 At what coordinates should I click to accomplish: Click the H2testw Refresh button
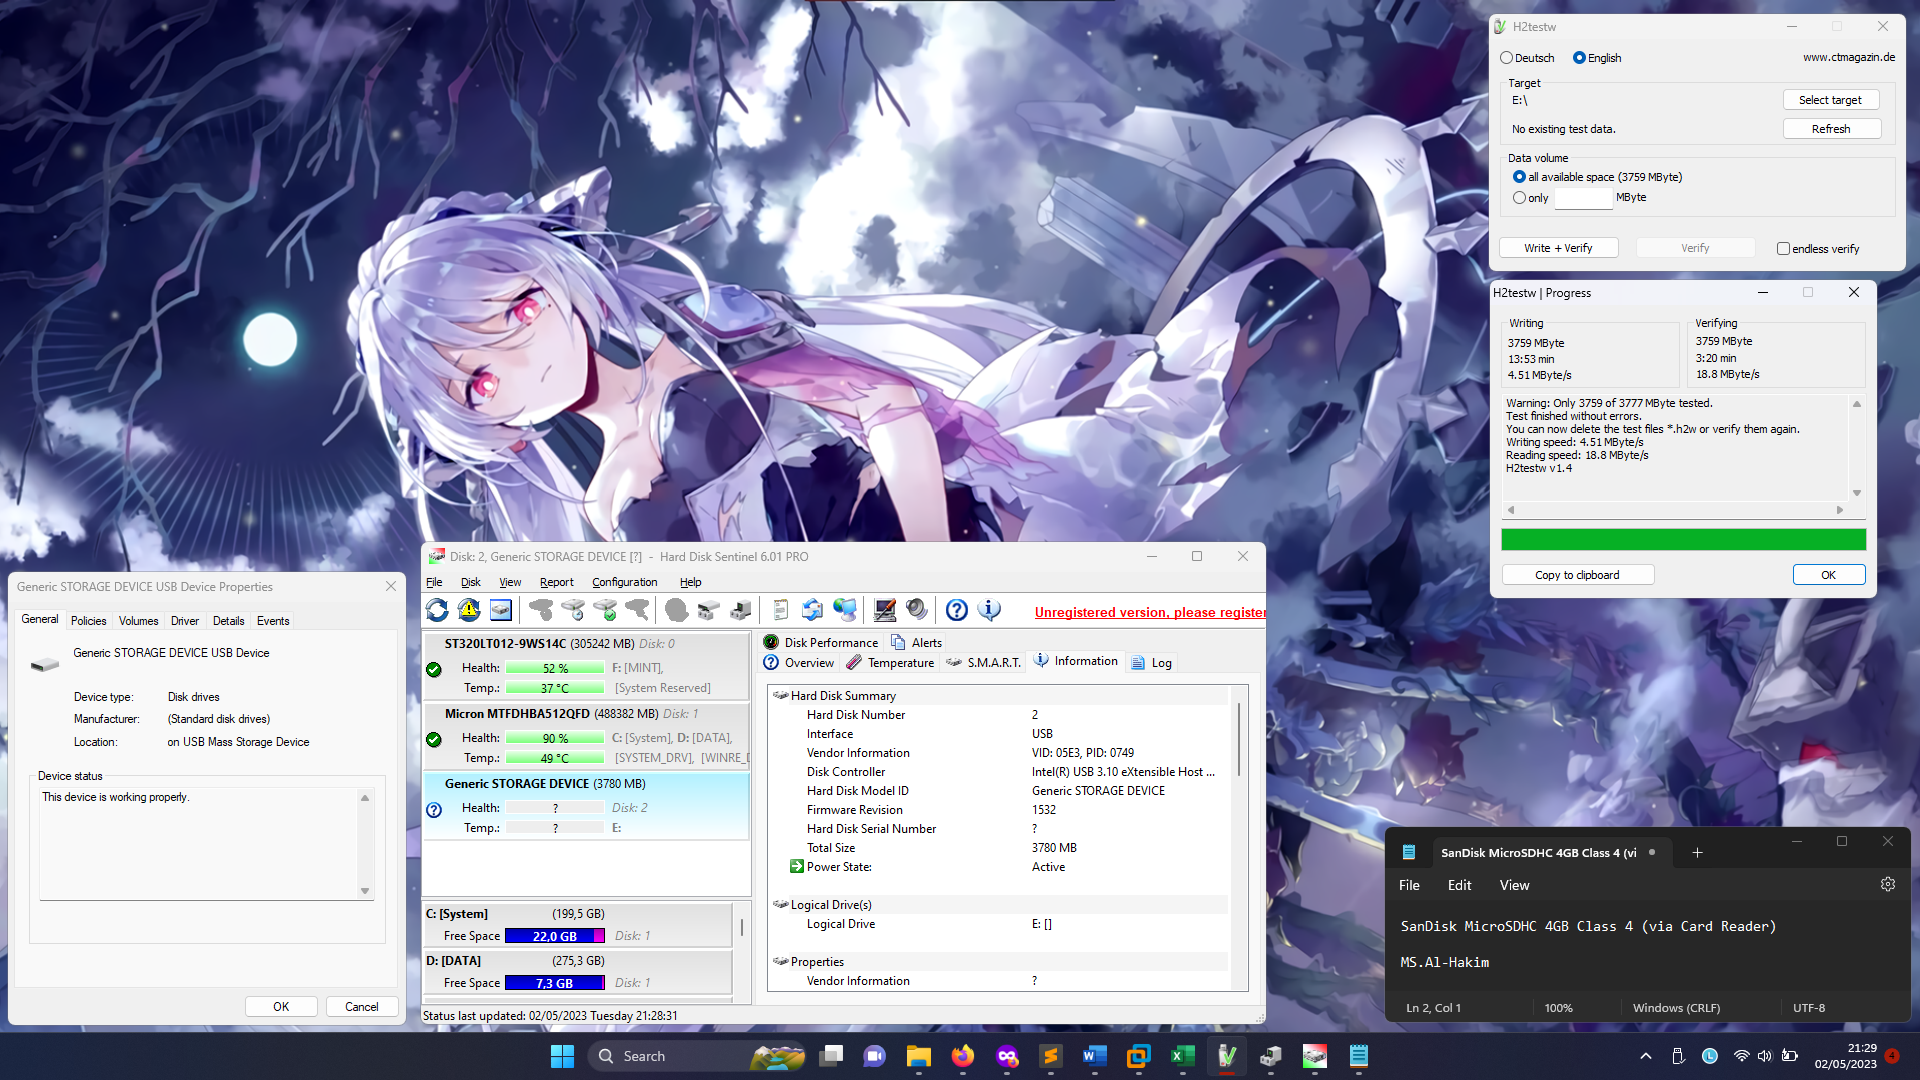click(x=1830, y=129)
